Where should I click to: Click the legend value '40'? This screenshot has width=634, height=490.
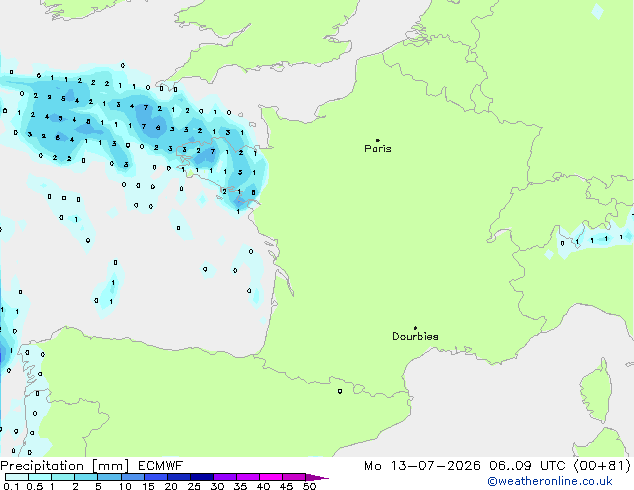point(263,486)
